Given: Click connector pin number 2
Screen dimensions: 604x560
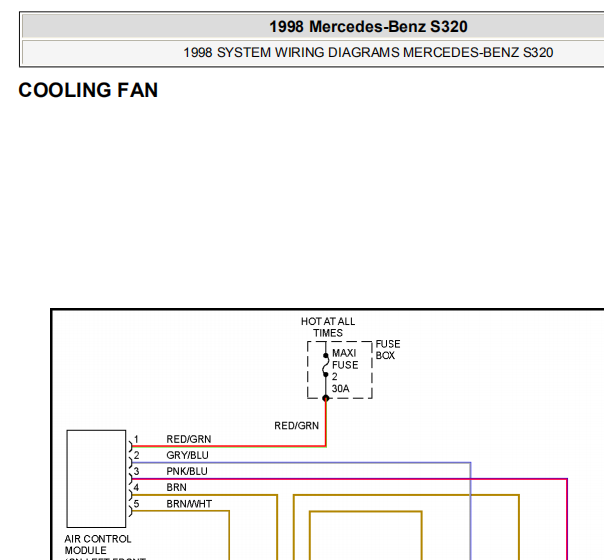Looking at the screenshot, I should click(x=136, y=455).
